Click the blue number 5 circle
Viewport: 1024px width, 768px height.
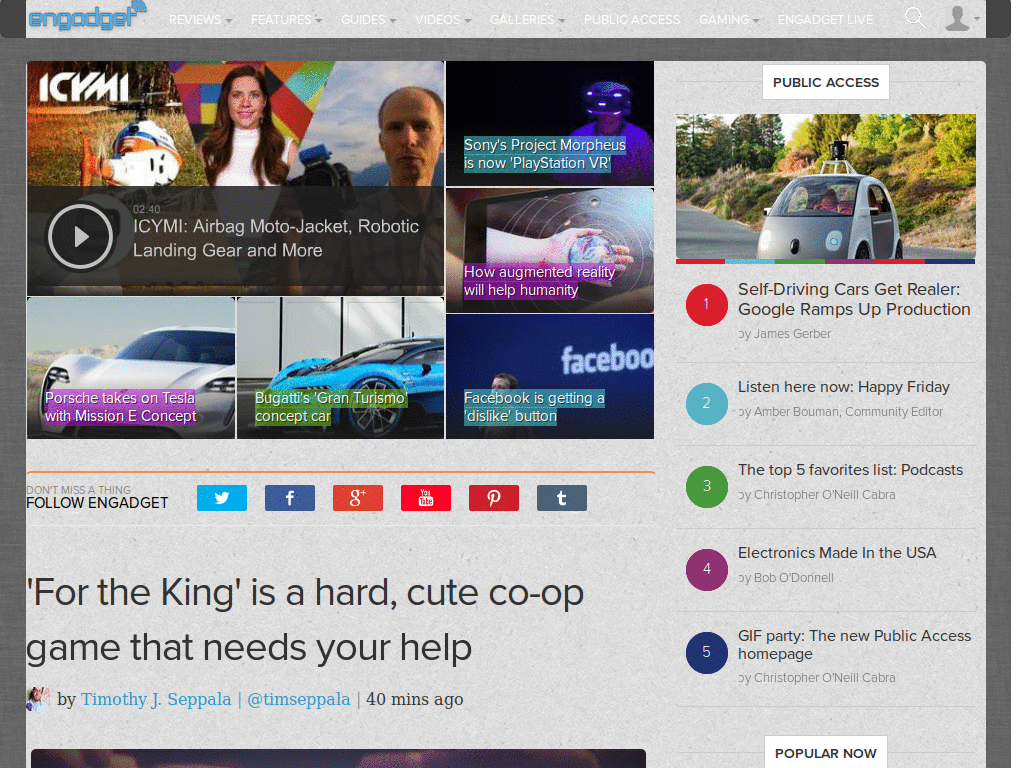coord(707,652)
